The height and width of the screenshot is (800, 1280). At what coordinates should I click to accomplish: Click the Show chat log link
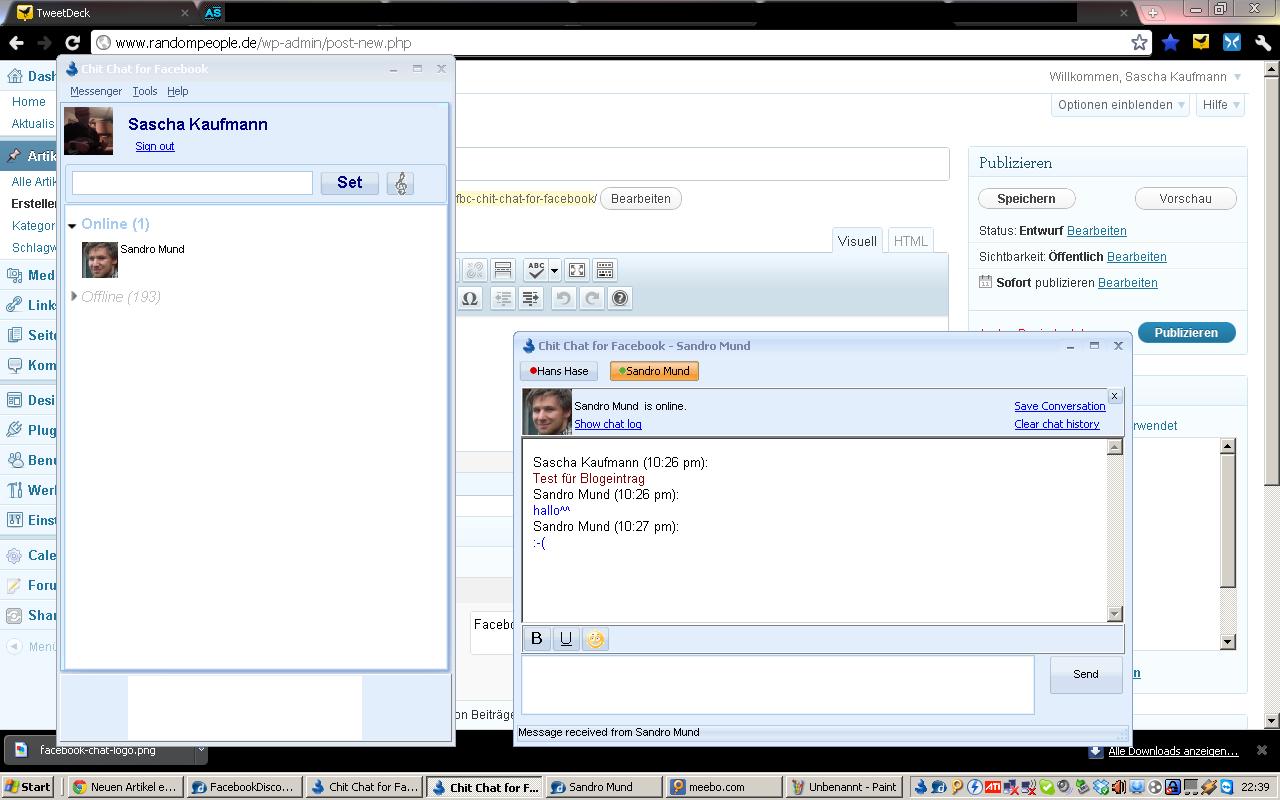(x=608, y=424)
